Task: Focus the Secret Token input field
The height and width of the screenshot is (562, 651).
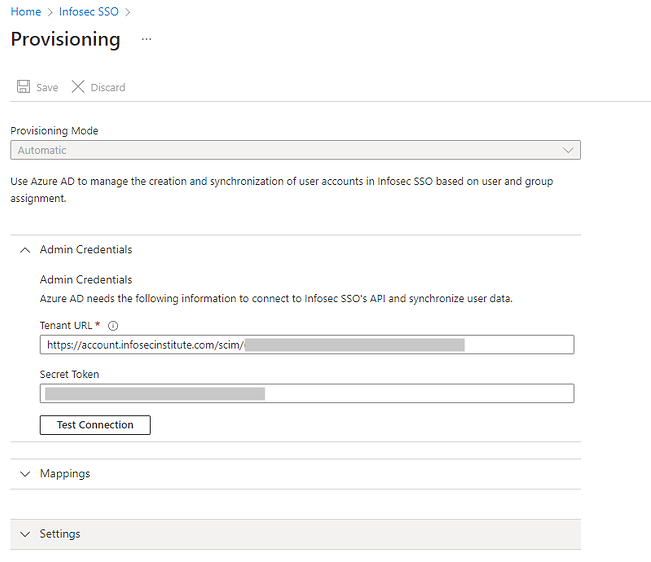Action: [x=306, y=393]
